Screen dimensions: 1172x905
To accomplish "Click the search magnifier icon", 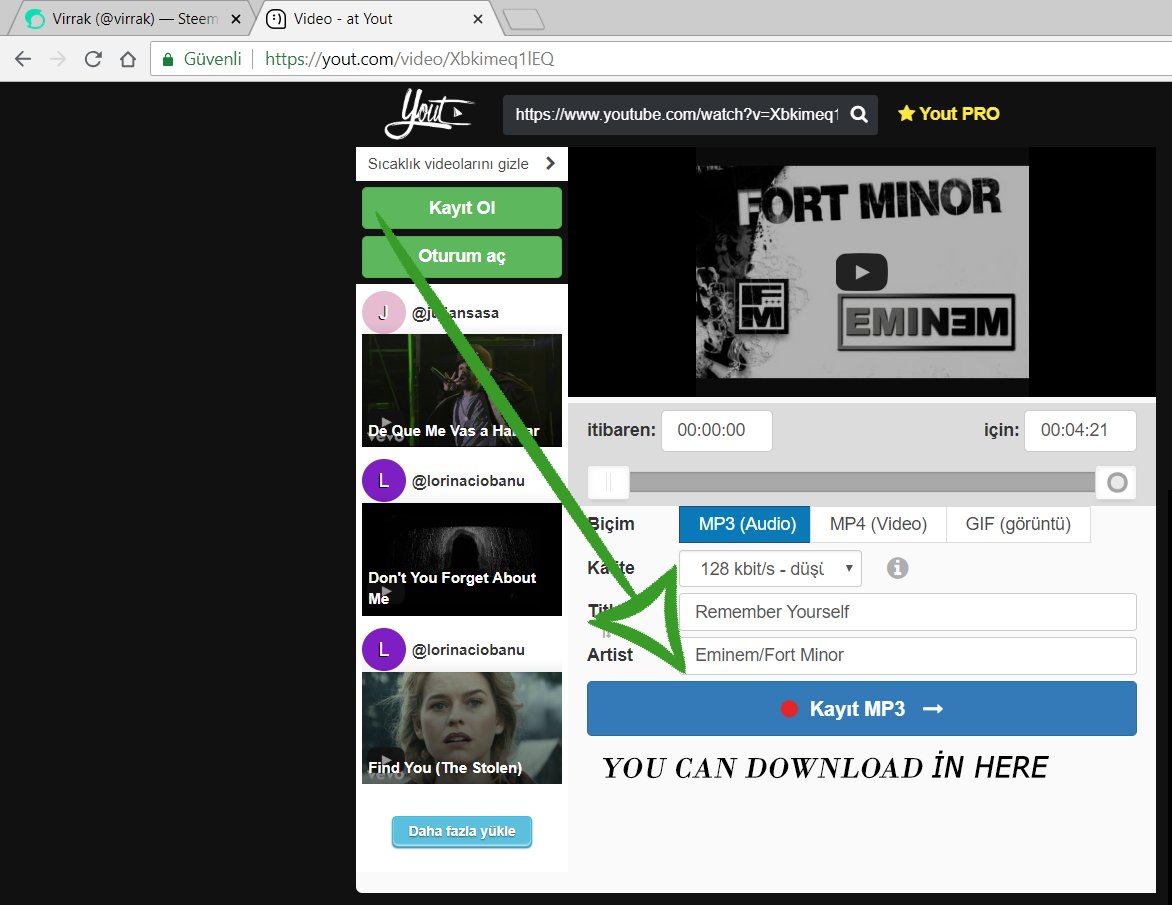I will tap(860, 114).
